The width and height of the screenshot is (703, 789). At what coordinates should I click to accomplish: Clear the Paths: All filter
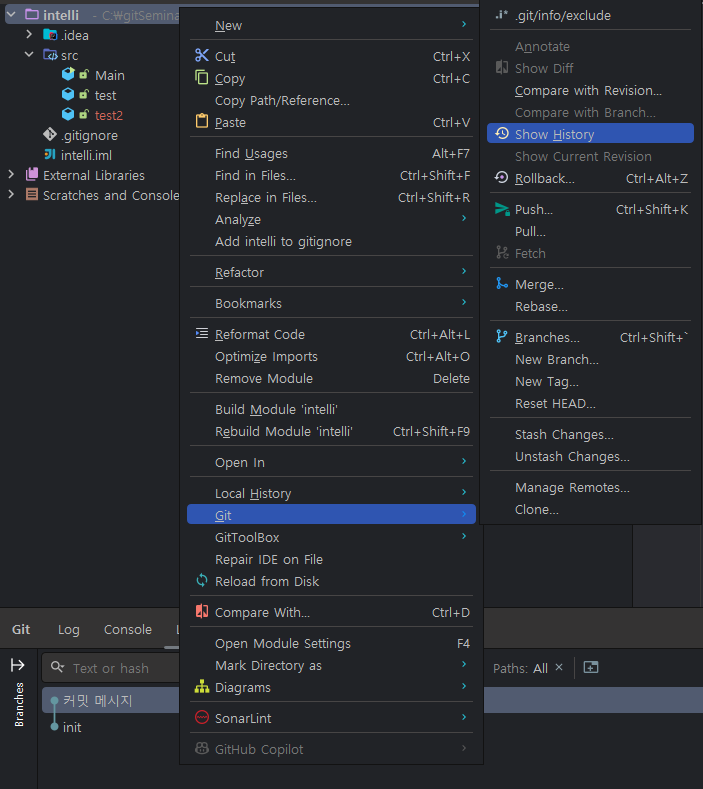pos(559,667)
